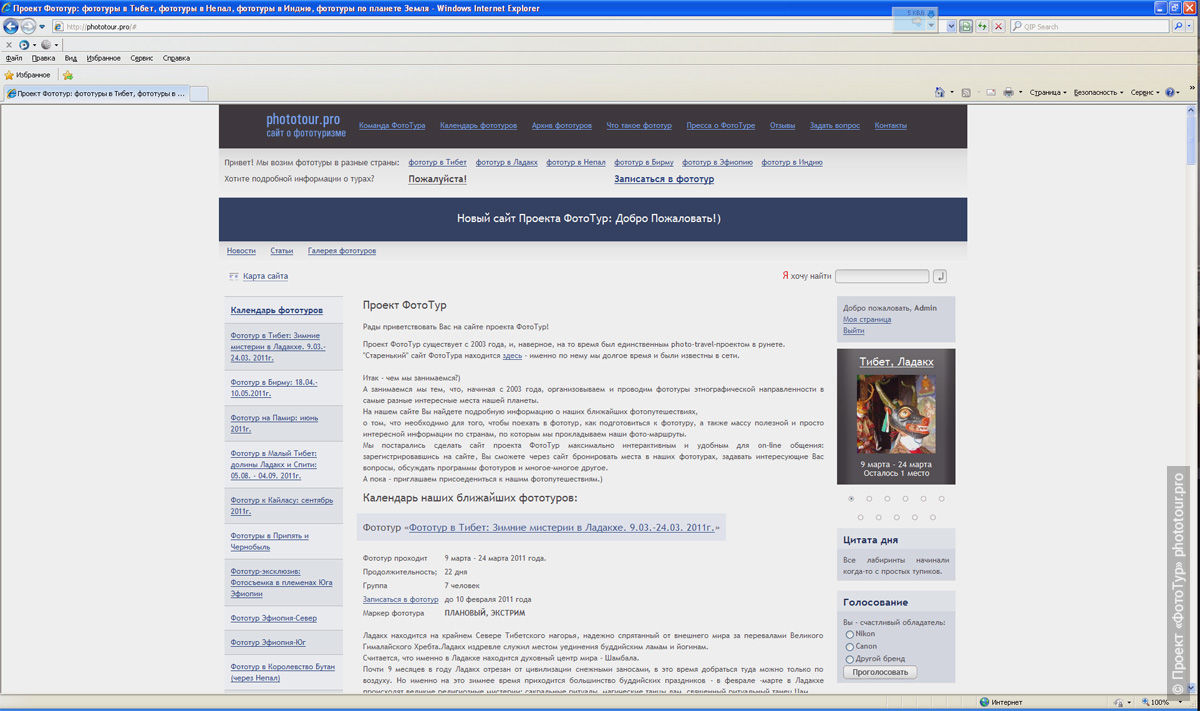Click the gray globe toolbar icon

pyautogui.click(x=46, y=45)
